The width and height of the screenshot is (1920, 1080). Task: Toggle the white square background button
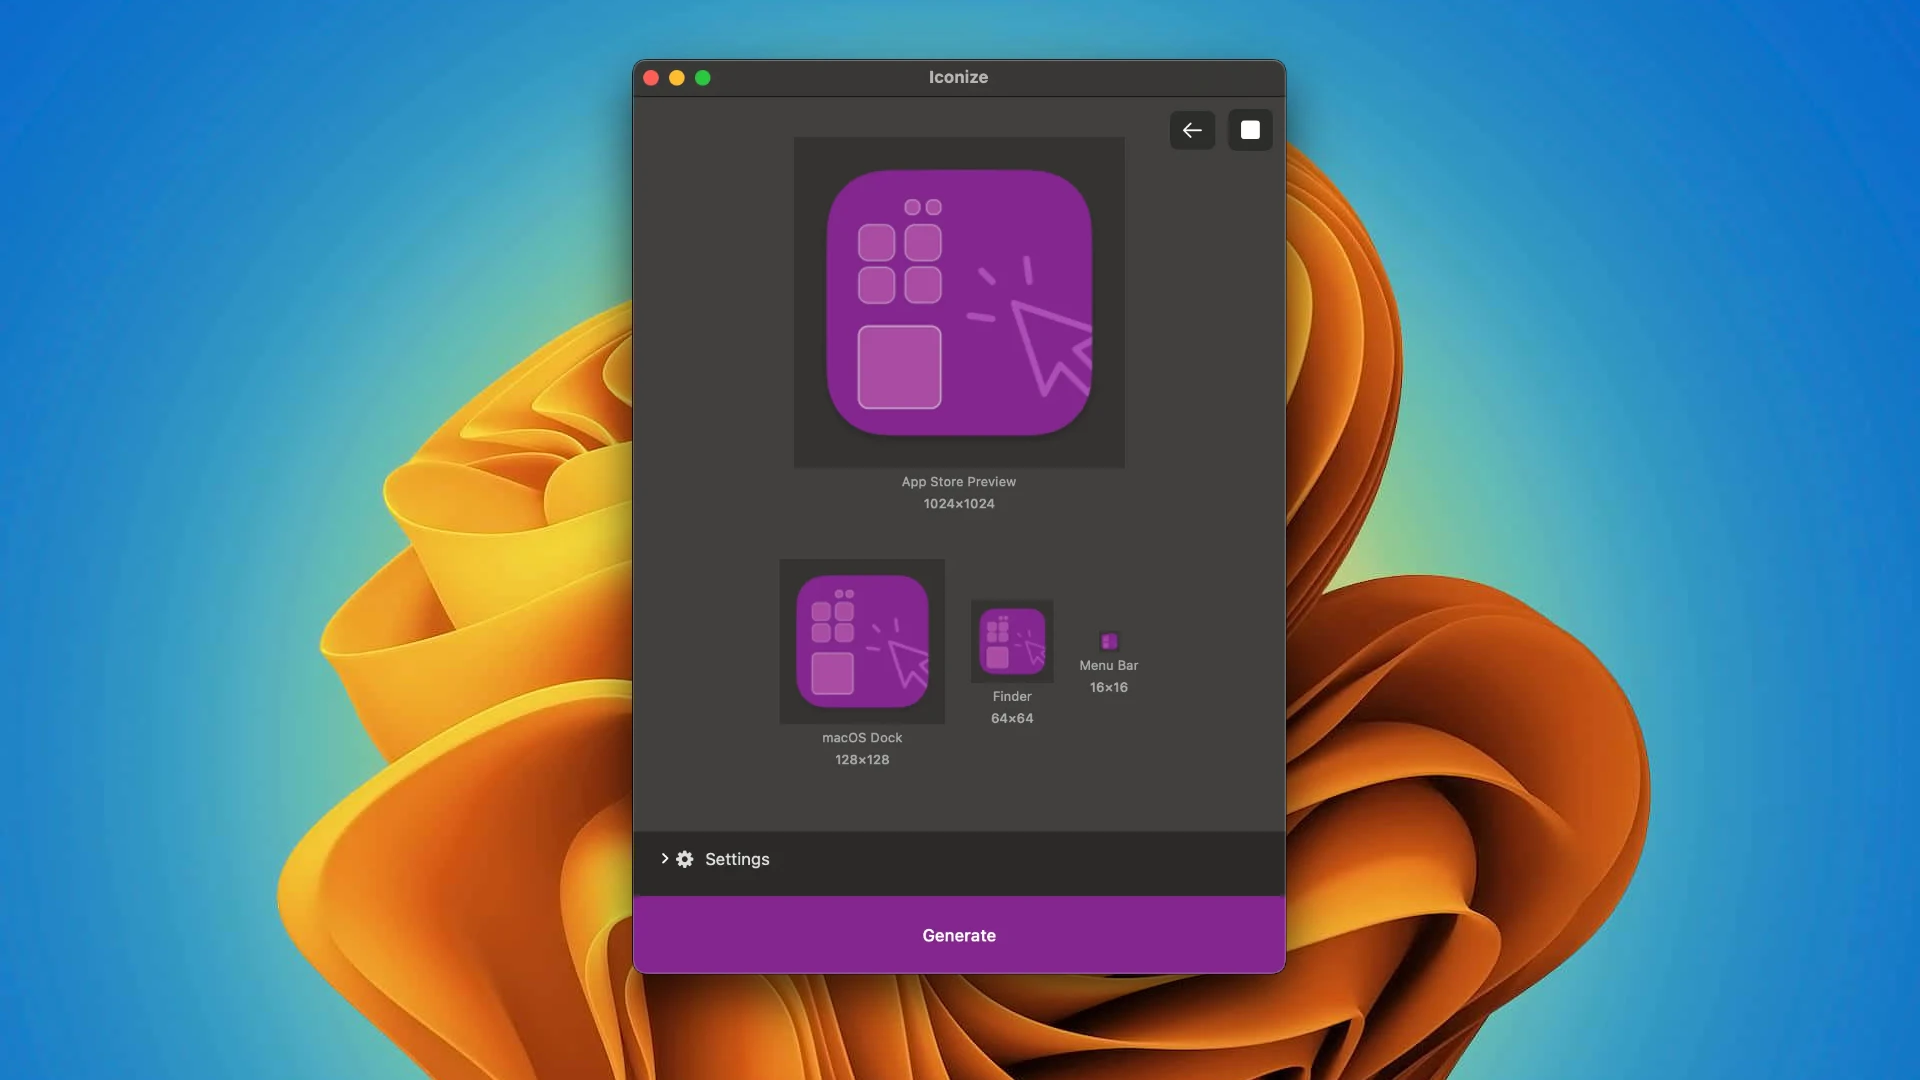pos(1250,130)
